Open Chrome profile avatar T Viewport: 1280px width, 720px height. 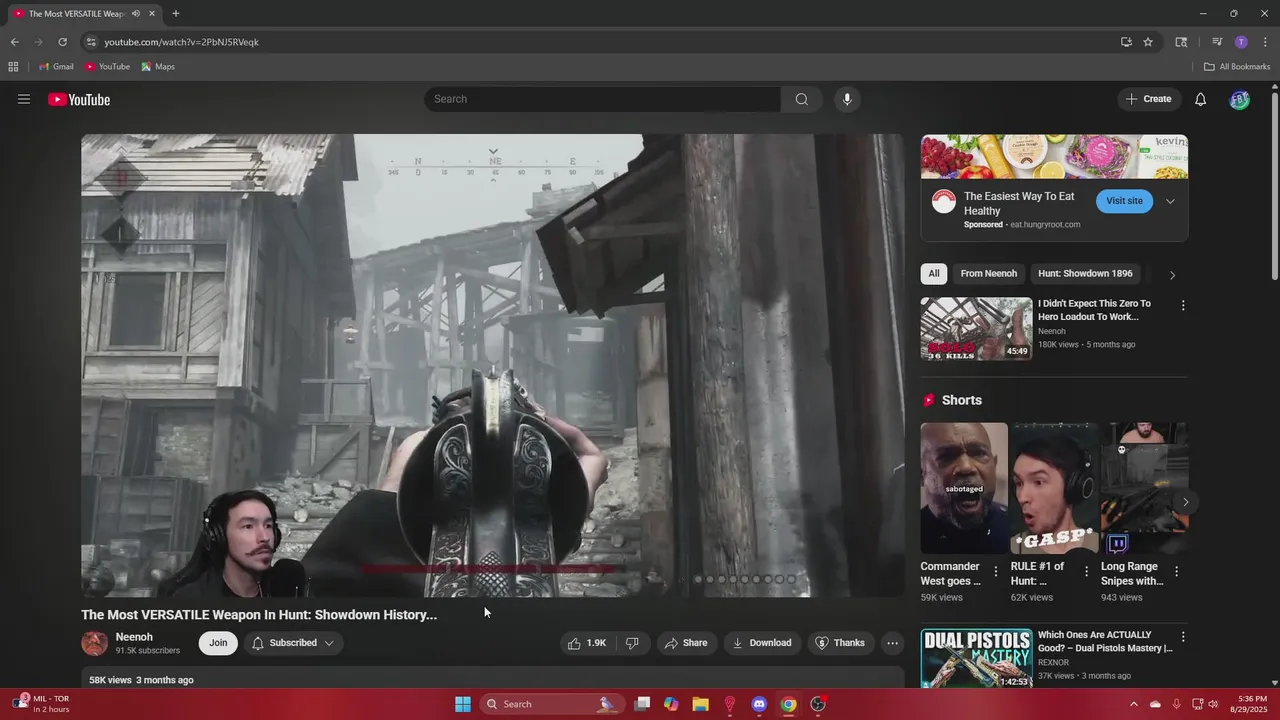point(1241,42)
